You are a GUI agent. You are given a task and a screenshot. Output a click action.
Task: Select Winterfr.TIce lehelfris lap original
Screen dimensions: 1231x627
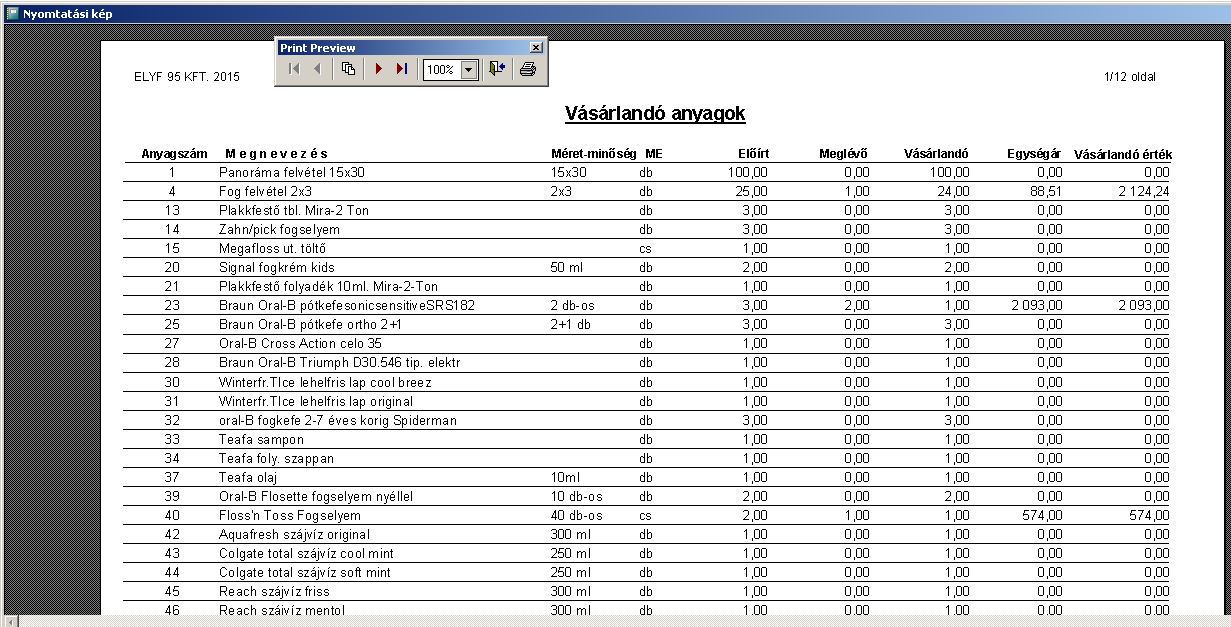tap(316, 401)
